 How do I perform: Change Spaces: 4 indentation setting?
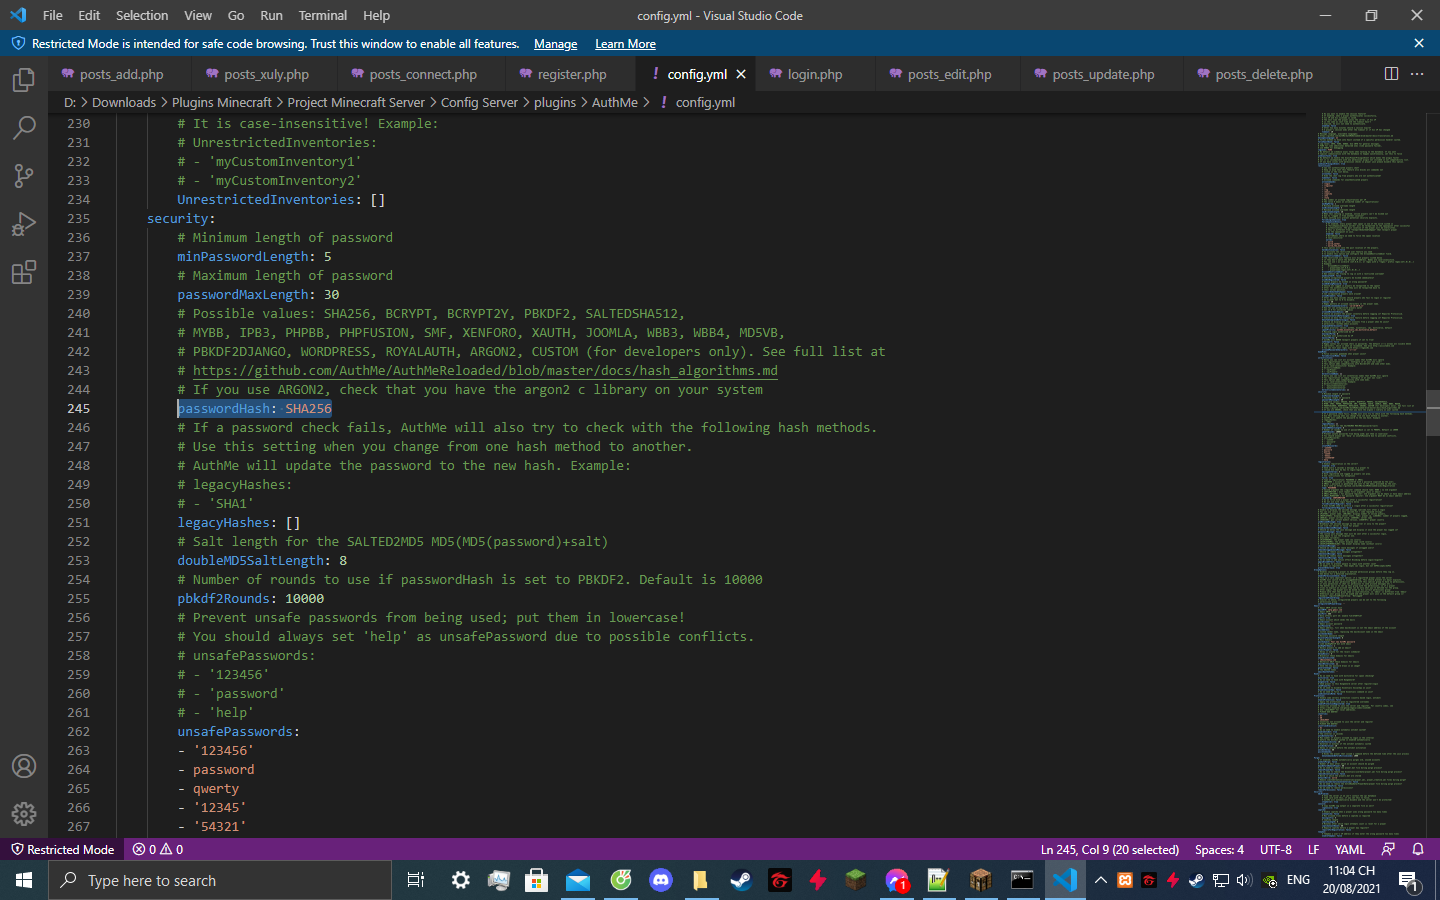tap(1219, 849)
